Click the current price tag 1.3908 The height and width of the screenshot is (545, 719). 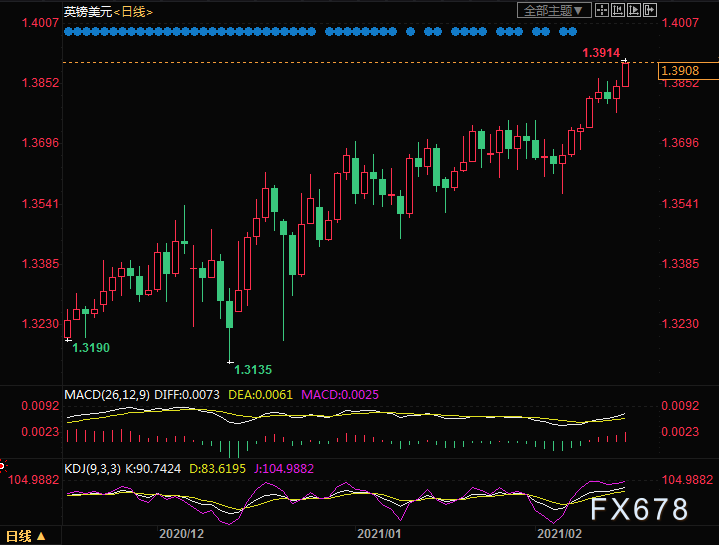pyautogui.click(x=688, y=71)
